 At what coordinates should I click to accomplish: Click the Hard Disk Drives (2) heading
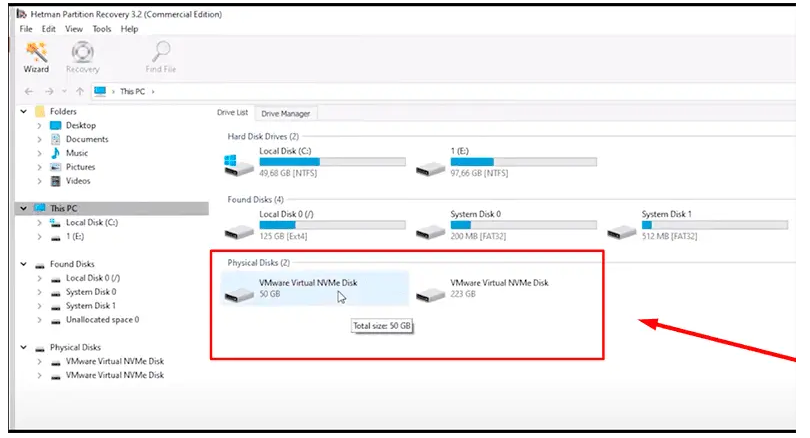click(263, 136)
